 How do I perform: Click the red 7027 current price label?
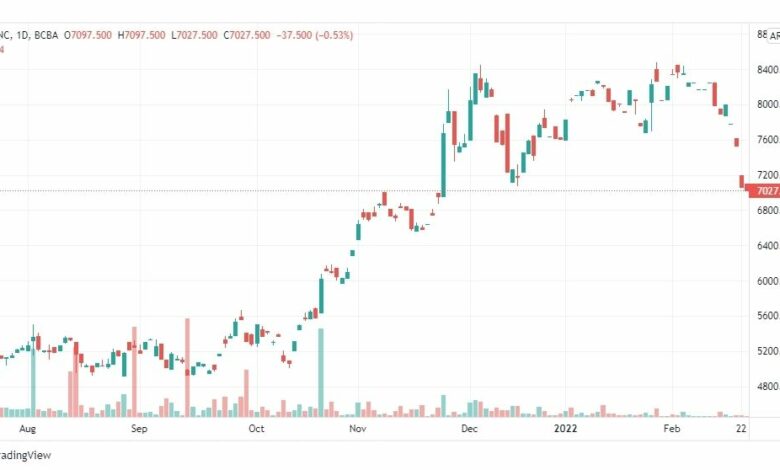click(765, 191)
